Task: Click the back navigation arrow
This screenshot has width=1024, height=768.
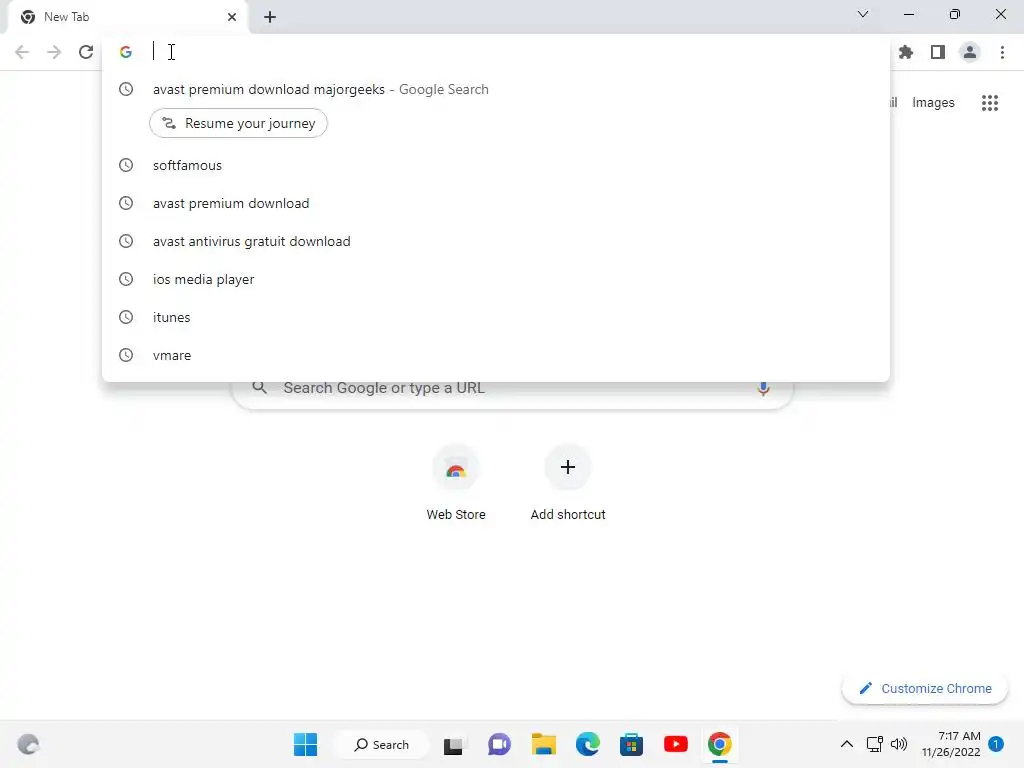Action: pyautogui.click(x=22, y=52)
